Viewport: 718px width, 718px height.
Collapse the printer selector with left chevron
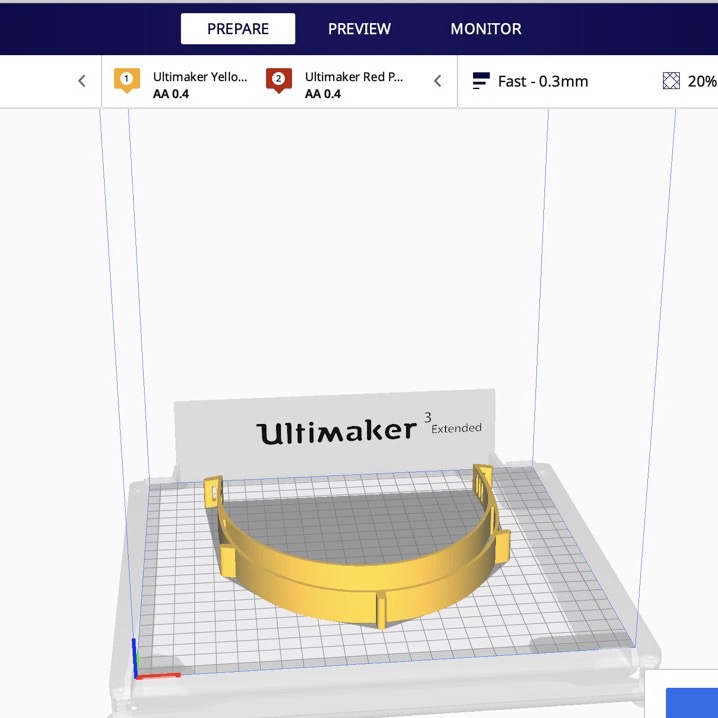82,81
